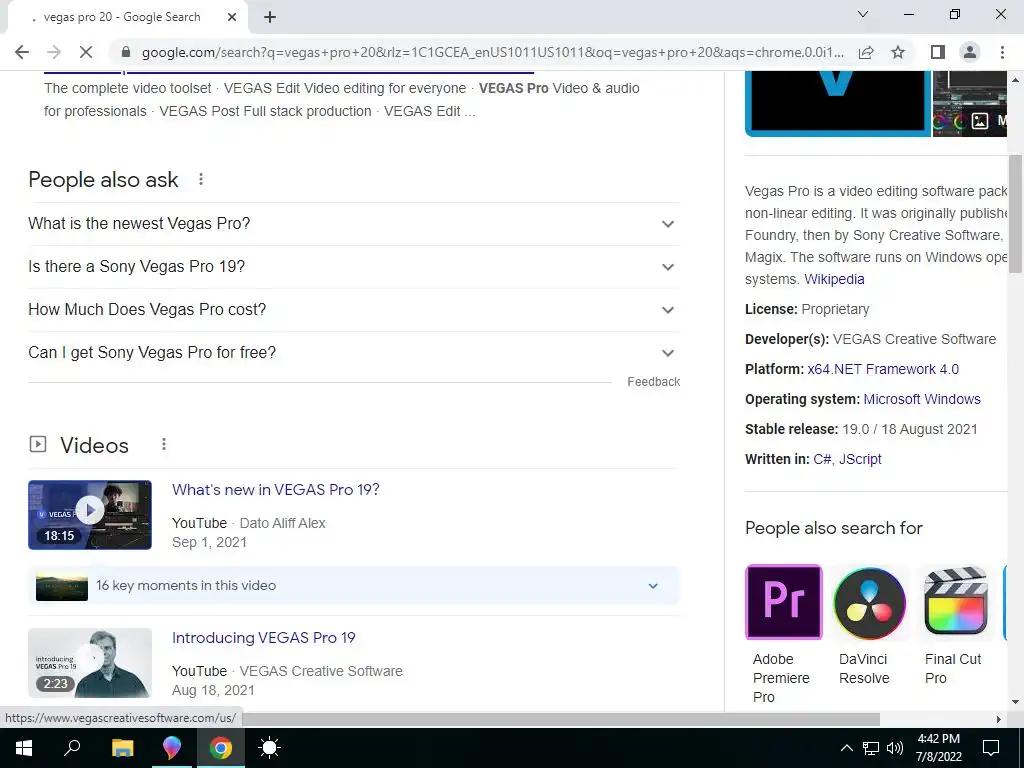The height and width of the screenshot is (768, 1024).
Task: Open Windows taskbar search
Action: 72,748
